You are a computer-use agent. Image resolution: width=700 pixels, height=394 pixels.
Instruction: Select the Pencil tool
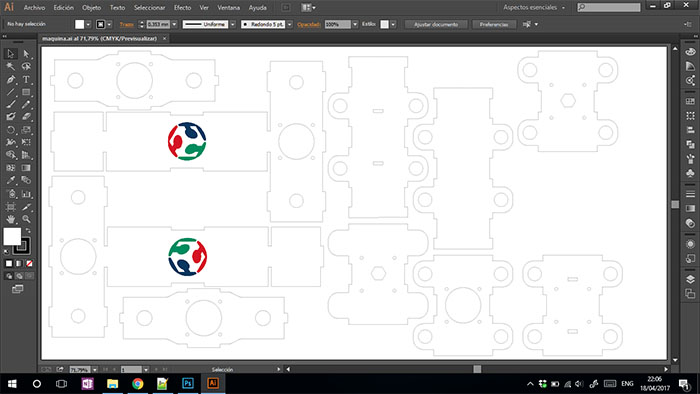coord(26,104)
